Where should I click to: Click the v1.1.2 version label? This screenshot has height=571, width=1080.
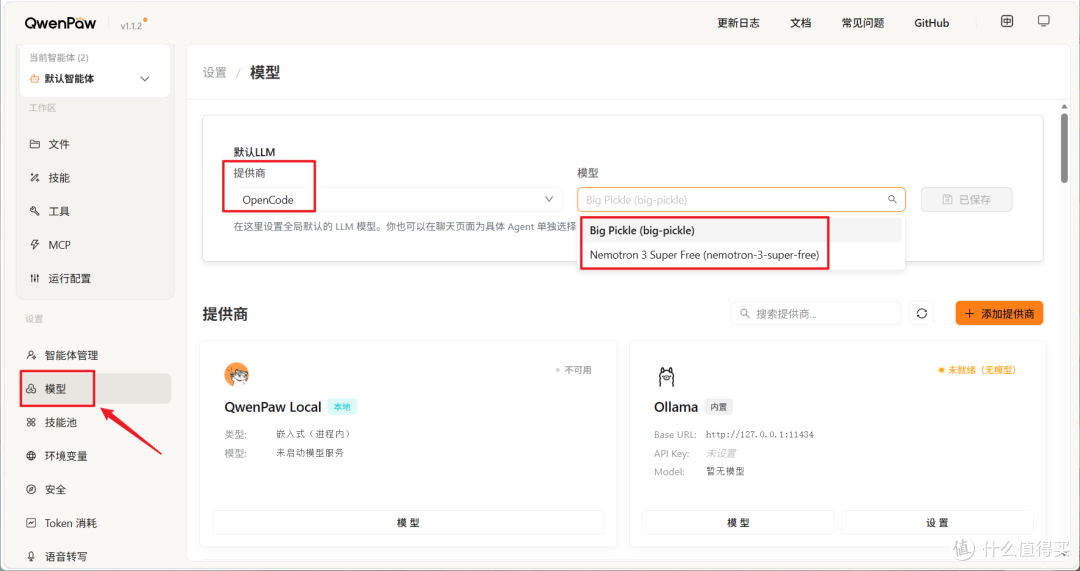[x=130, y=26]
